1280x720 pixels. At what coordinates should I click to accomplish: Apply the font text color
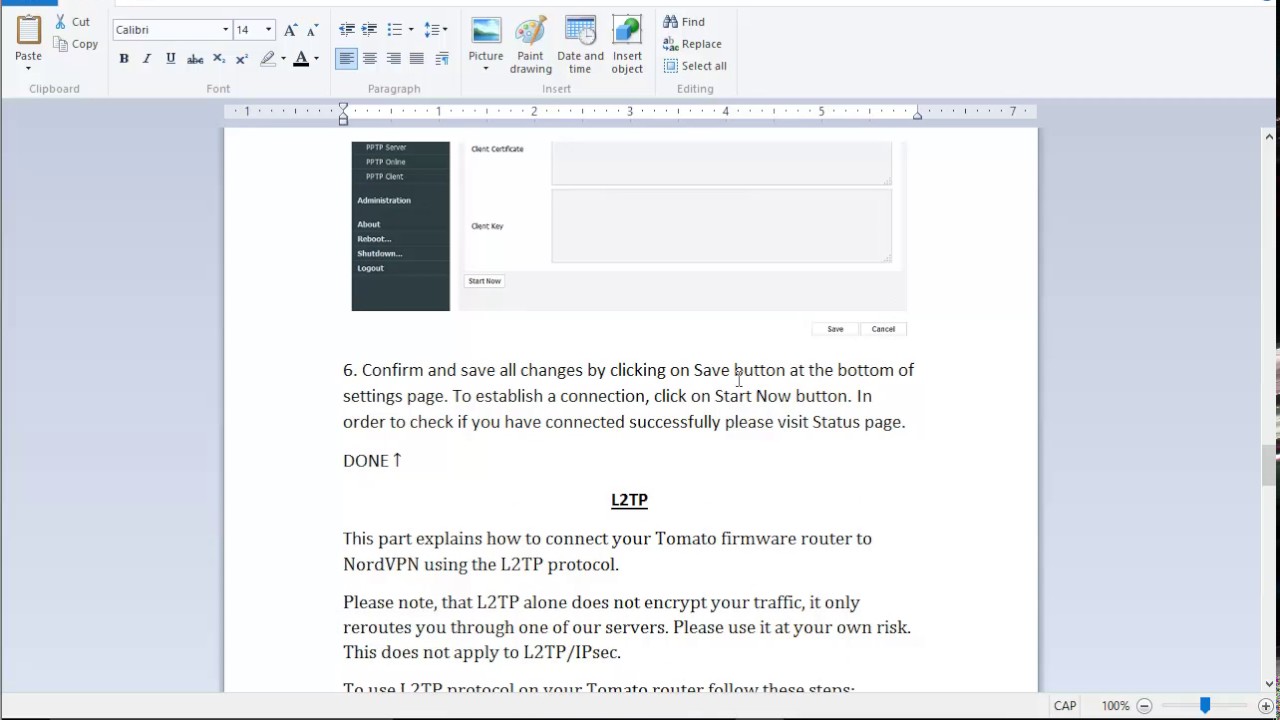click(301, 59)
